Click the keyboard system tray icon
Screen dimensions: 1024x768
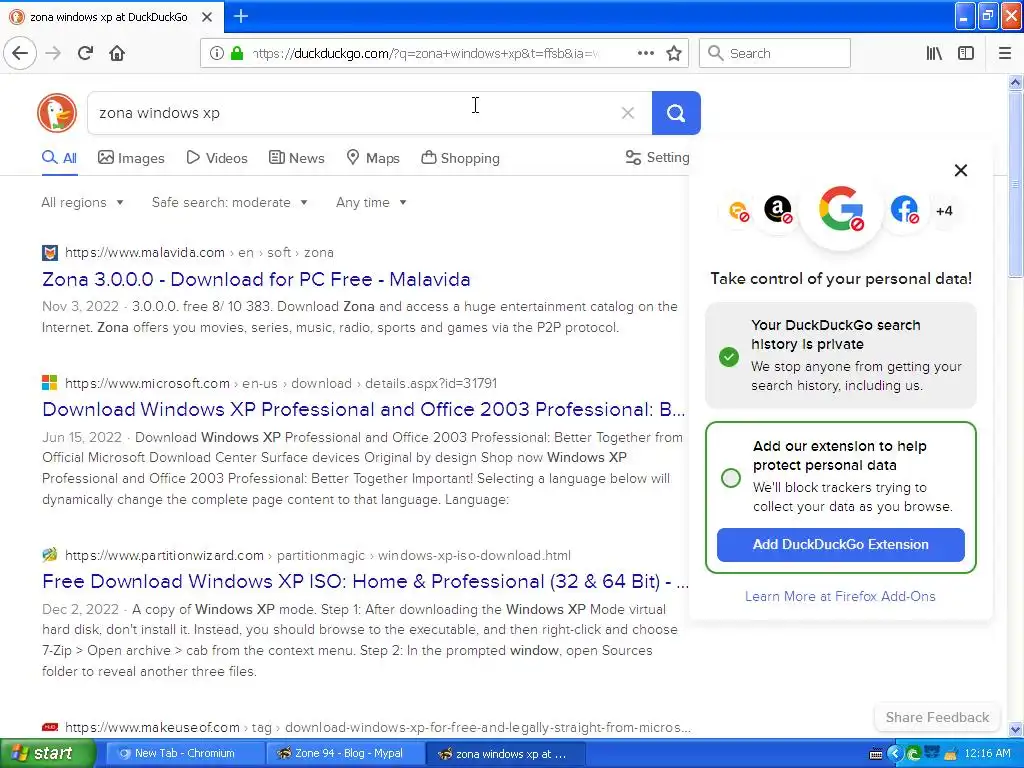876,754
